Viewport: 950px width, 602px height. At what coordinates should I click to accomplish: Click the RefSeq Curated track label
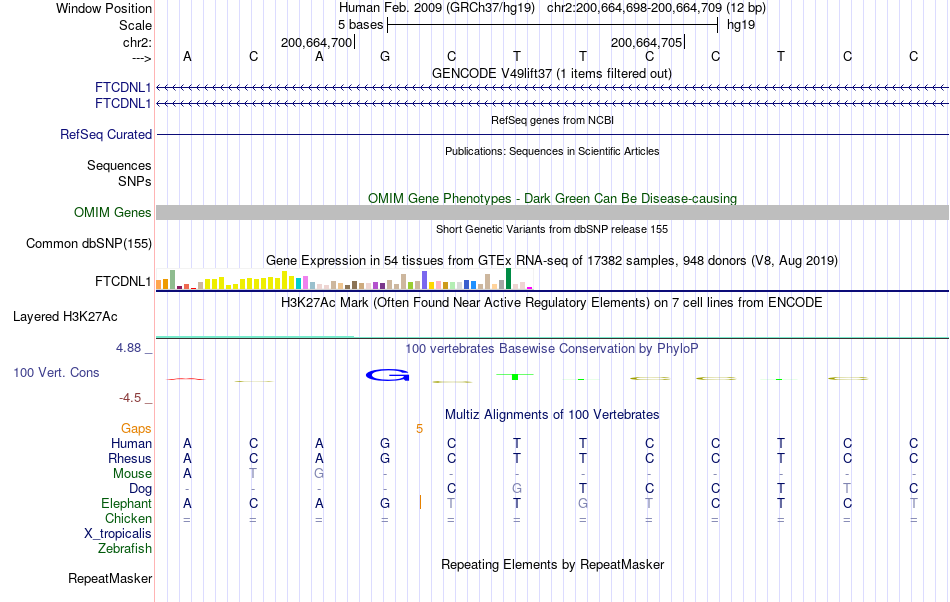(x=106, y=134)
